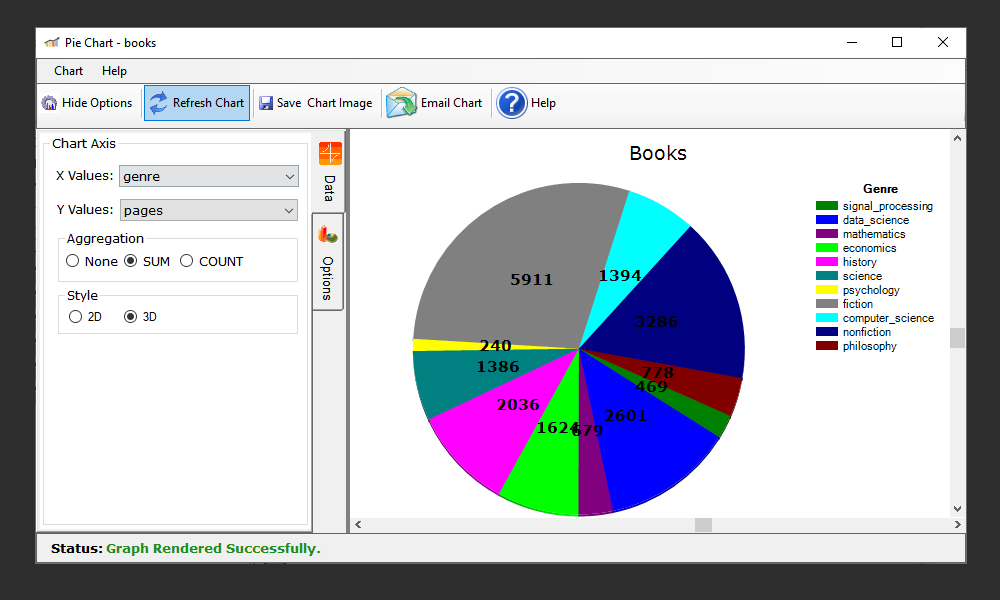Switch to the Data vertical tab
This screenshot has width=1000, height=600.
coord(329,172)
